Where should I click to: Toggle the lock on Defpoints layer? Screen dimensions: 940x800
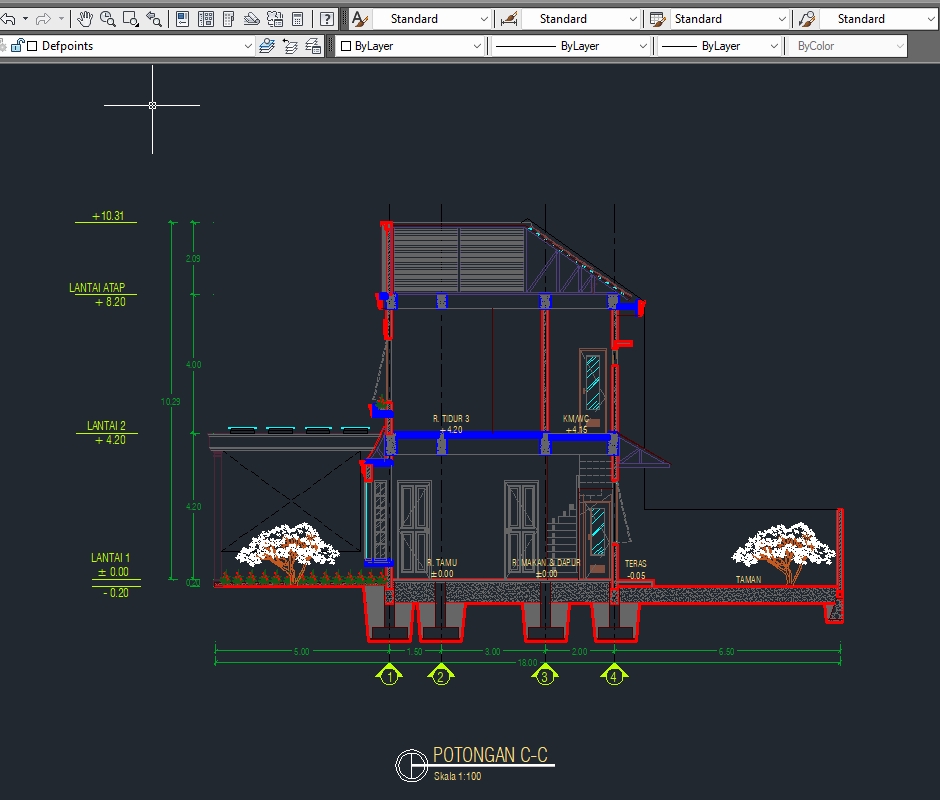coord(18,46)
